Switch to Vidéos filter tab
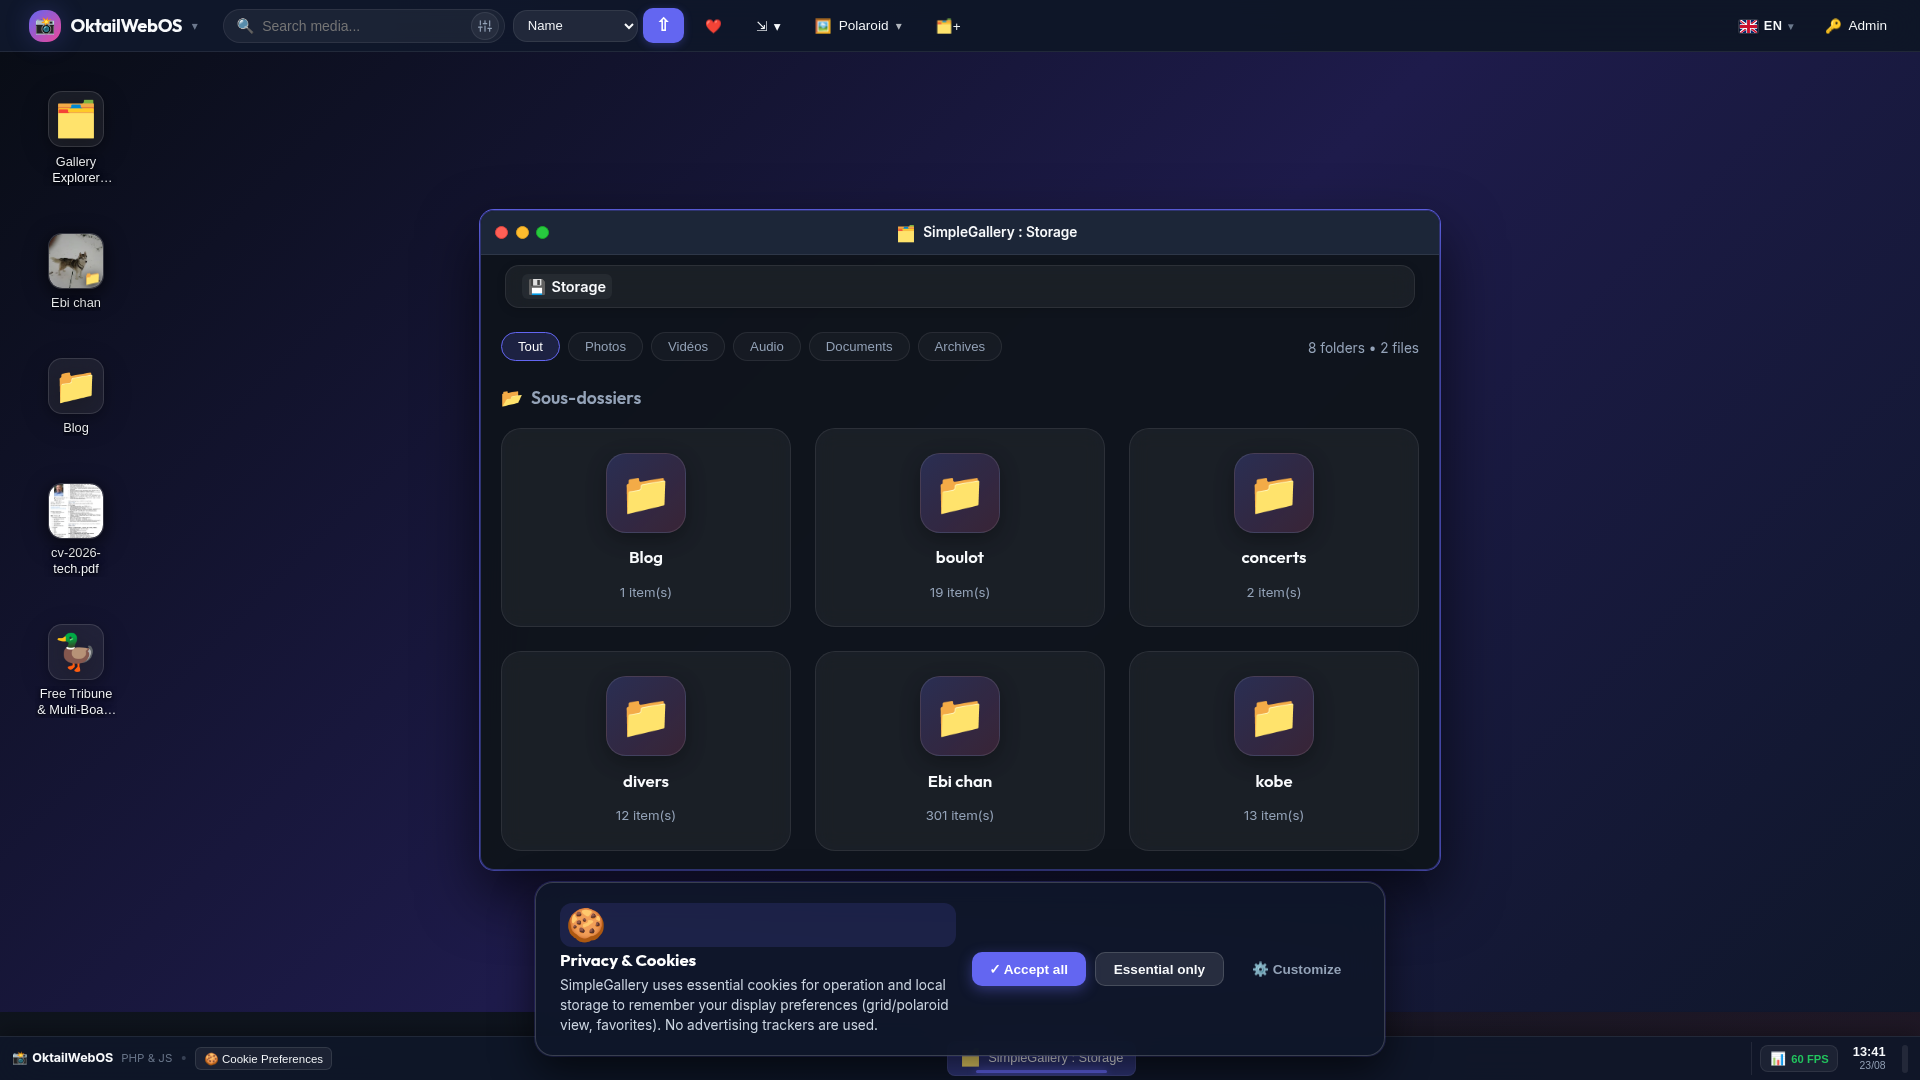The height and width of the screenshot is (1080, 1920). tap(688, 347)
